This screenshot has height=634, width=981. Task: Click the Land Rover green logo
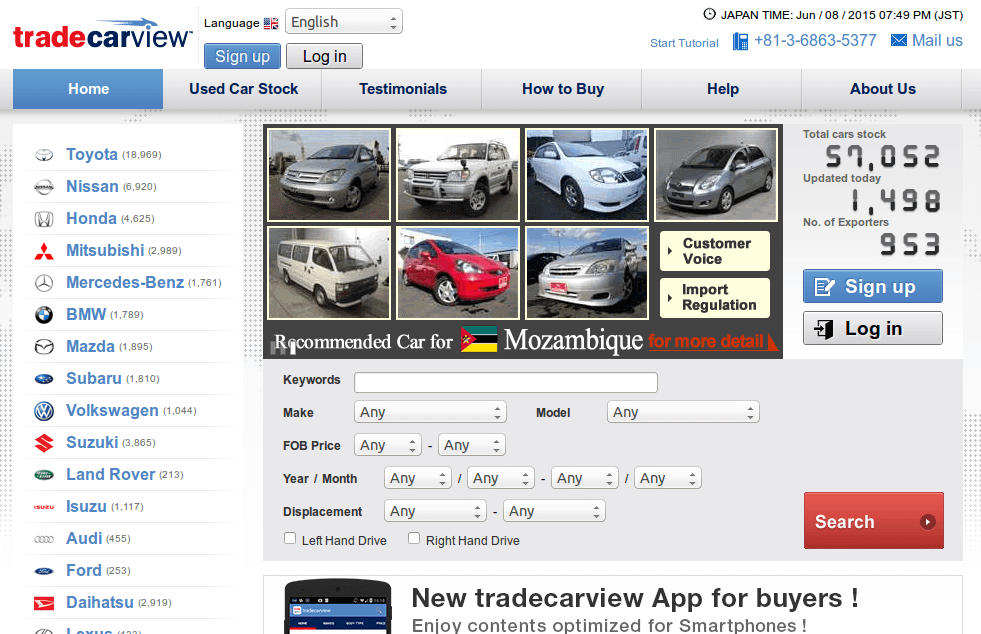coord(44,474)
